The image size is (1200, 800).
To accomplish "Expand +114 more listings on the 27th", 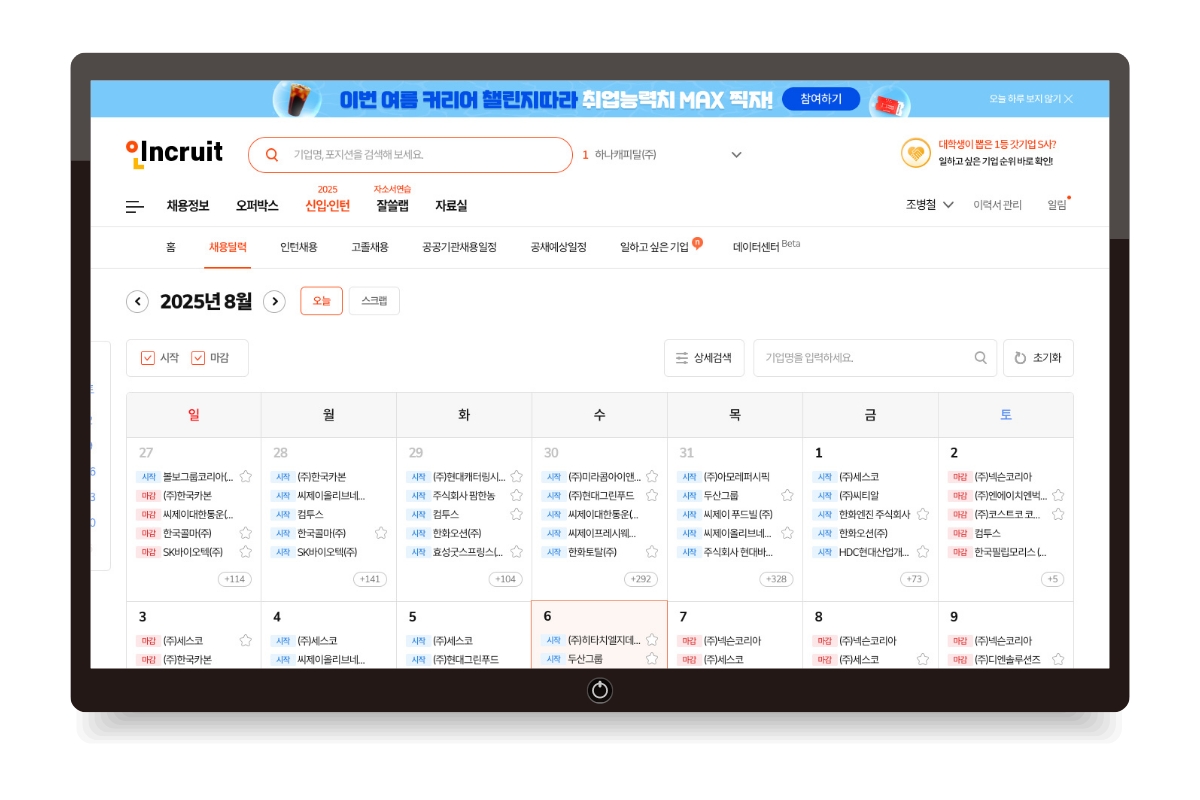I will [235, 579].
